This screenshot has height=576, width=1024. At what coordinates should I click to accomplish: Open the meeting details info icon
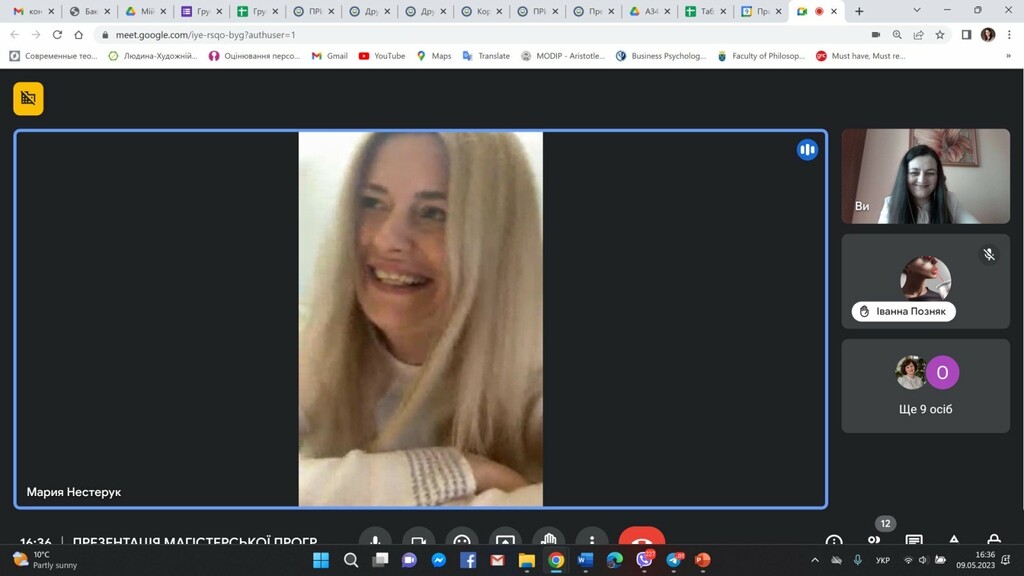click(x=834, y=541)
